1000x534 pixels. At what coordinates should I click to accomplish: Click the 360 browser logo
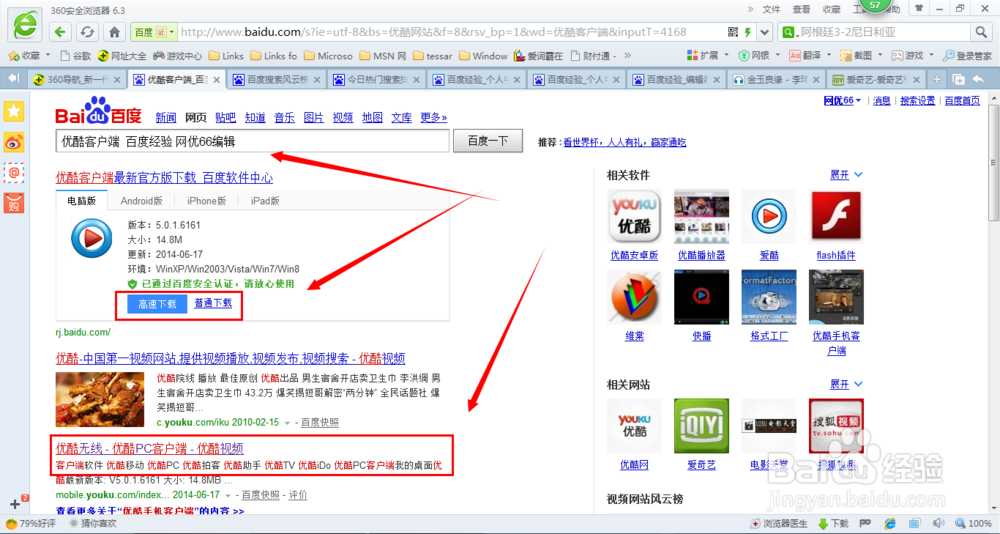point(24,26)
